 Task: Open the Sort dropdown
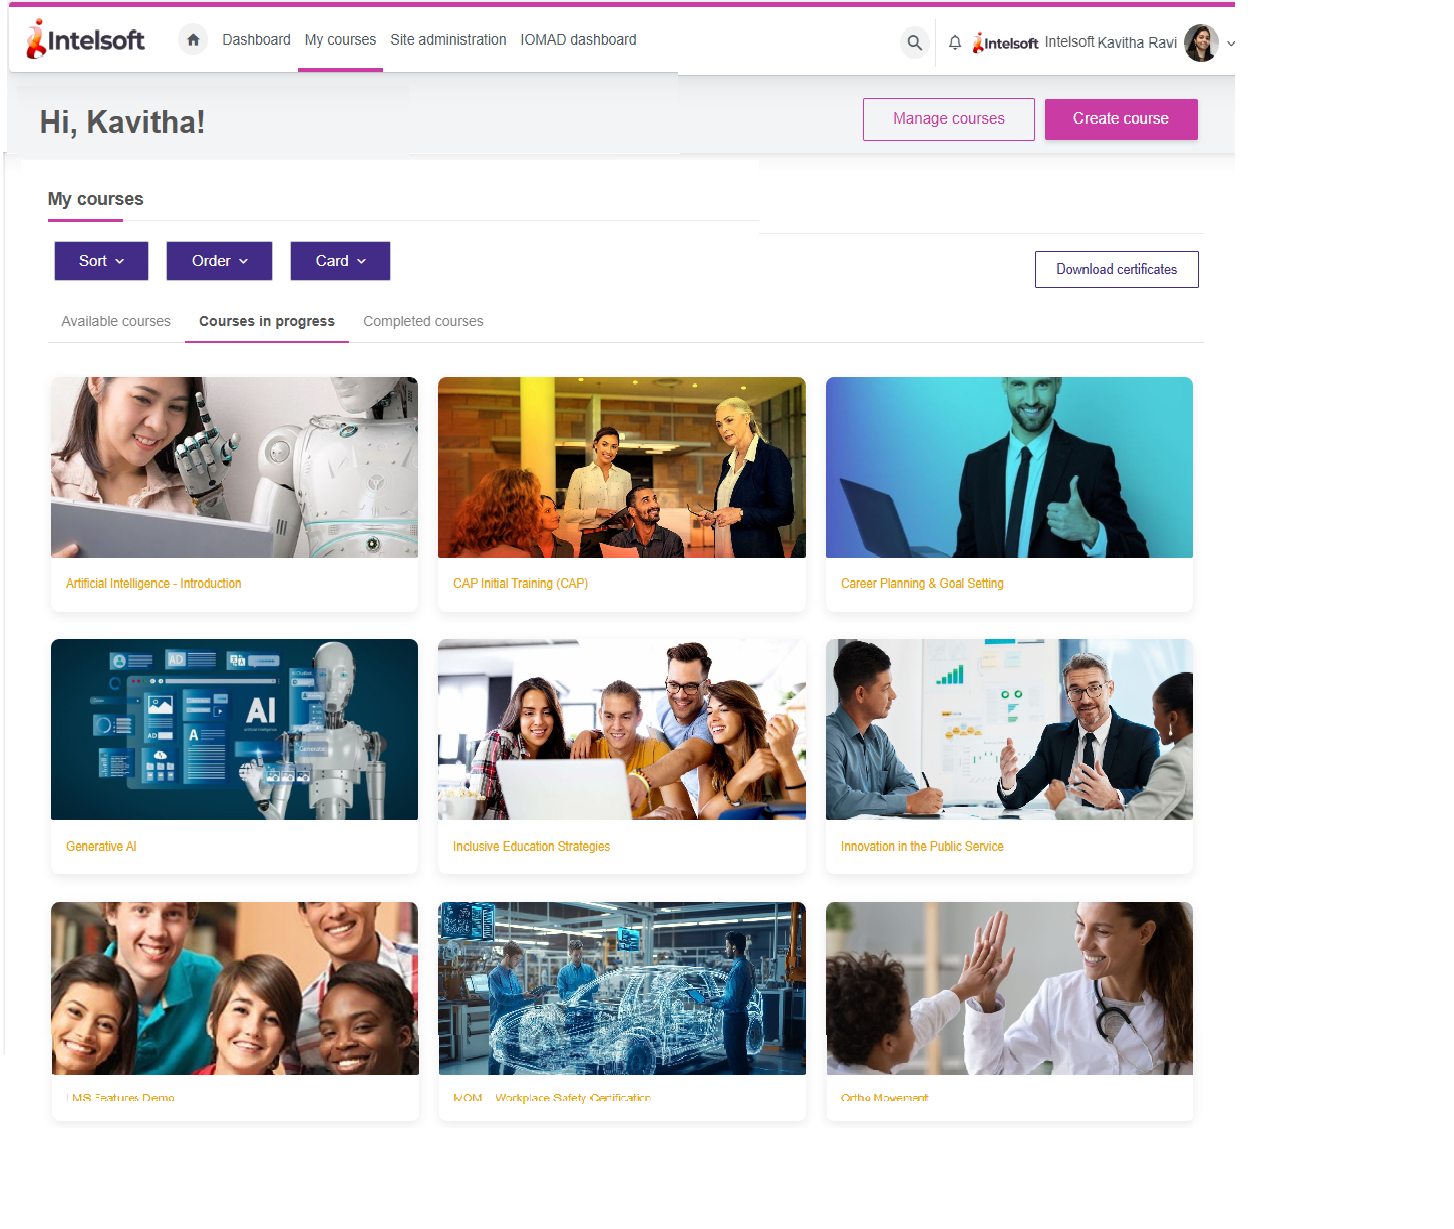pyautogui.click(x=101, y=261)
